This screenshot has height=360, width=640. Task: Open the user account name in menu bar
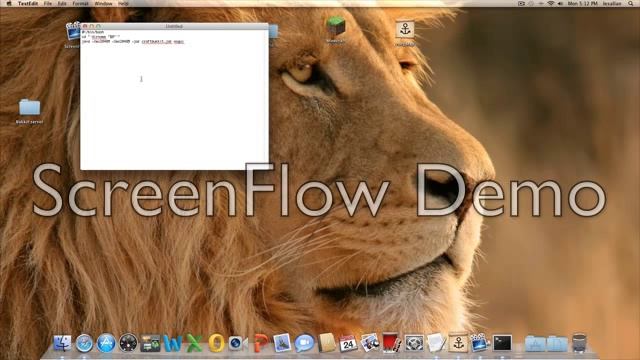[x=612, y=3]
